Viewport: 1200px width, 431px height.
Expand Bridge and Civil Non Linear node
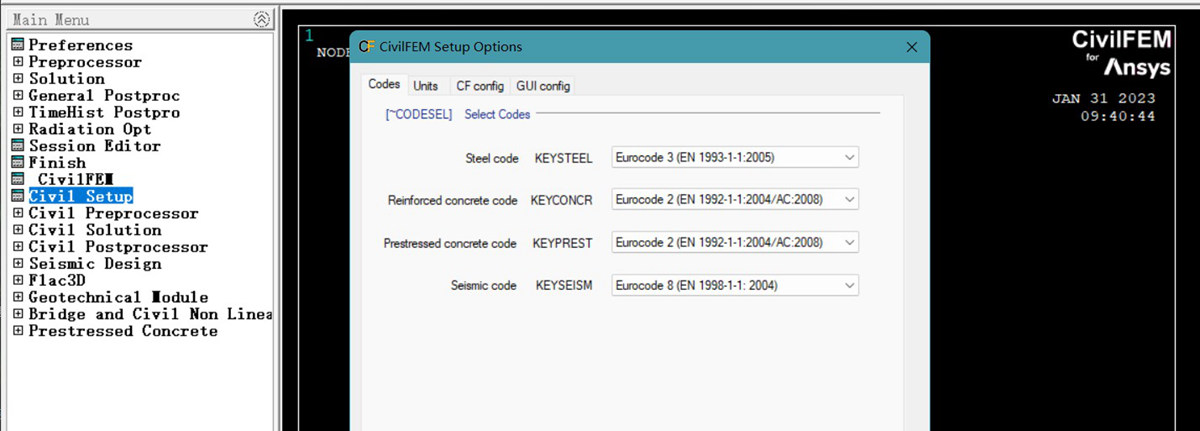coord(17,314)
